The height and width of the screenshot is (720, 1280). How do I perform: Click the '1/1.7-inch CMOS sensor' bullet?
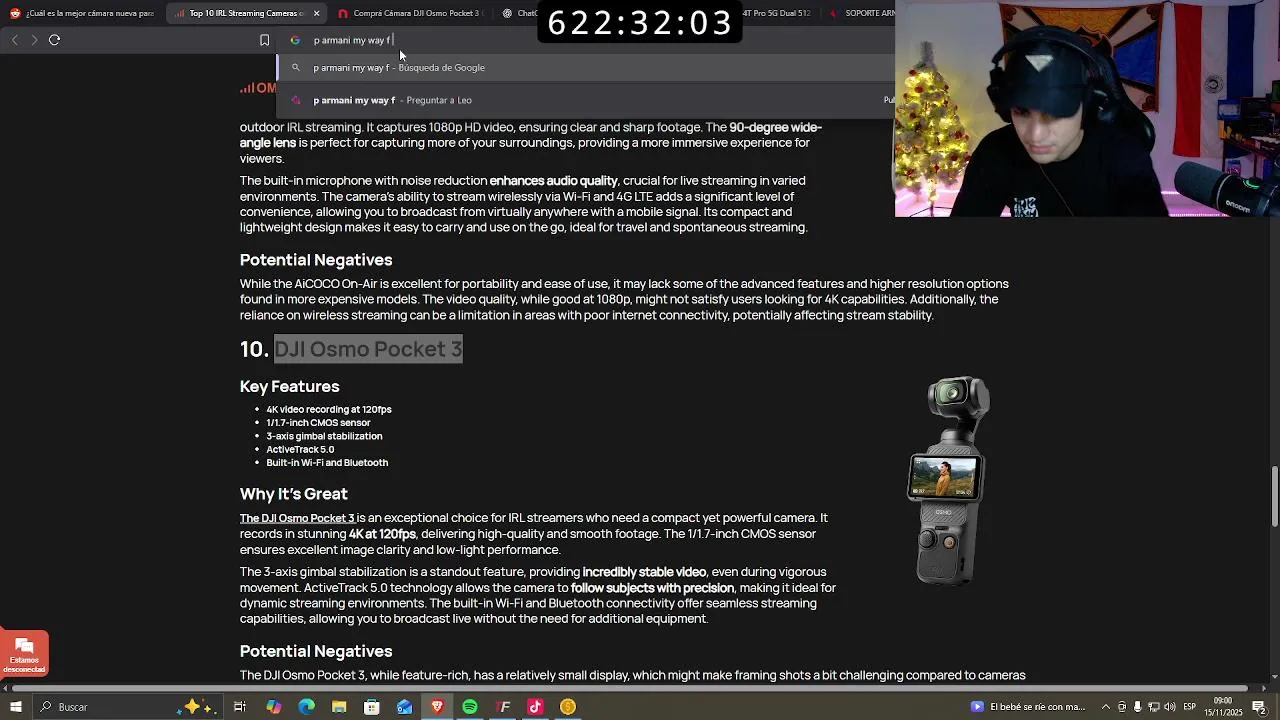pos(318,422)
